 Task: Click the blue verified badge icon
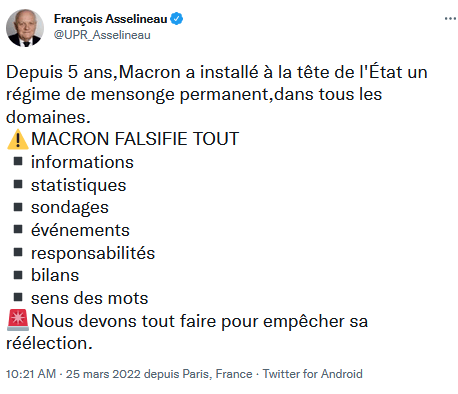point(177,19)
